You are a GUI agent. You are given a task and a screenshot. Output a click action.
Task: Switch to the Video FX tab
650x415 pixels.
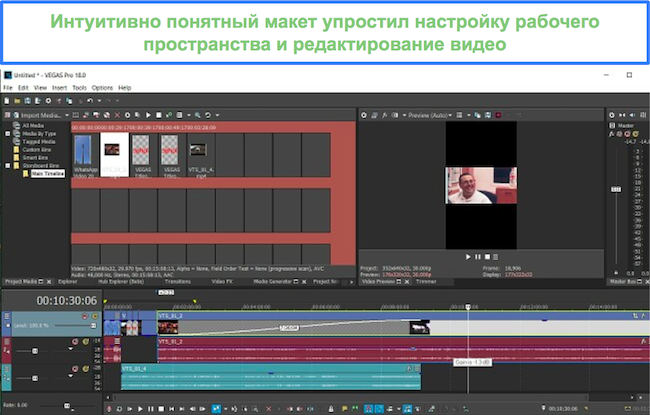[x=222, y=282]
